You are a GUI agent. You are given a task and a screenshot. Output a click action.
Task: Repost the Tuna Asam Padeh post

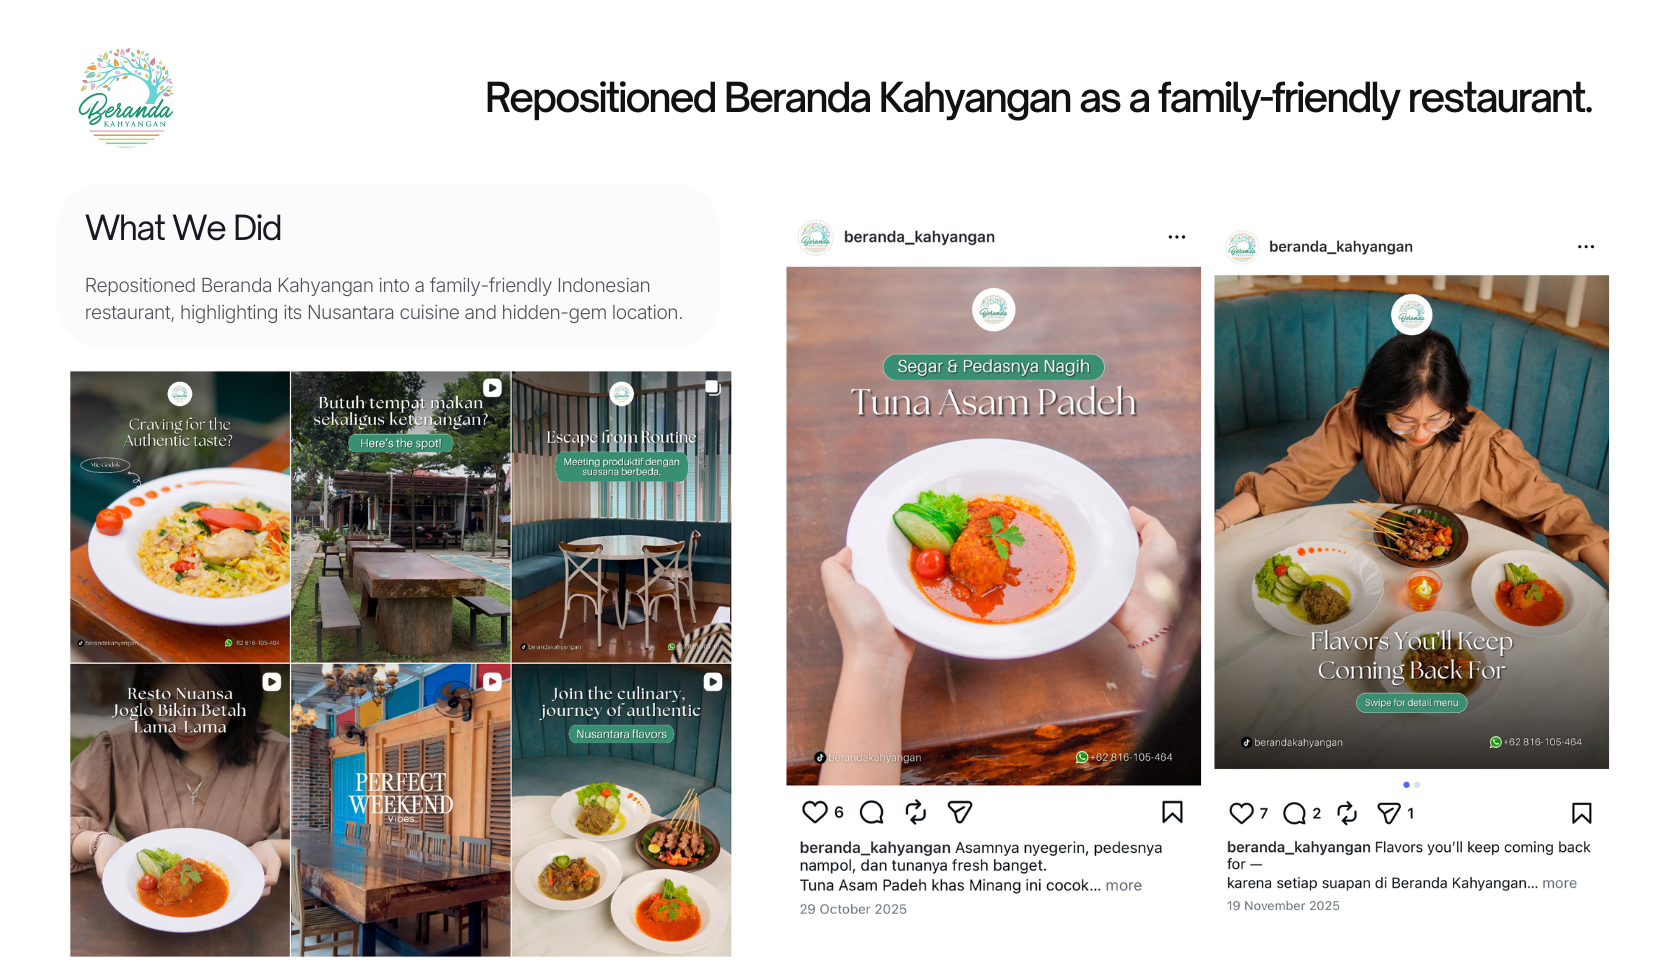pyautogui.click(x=916, y=812)
